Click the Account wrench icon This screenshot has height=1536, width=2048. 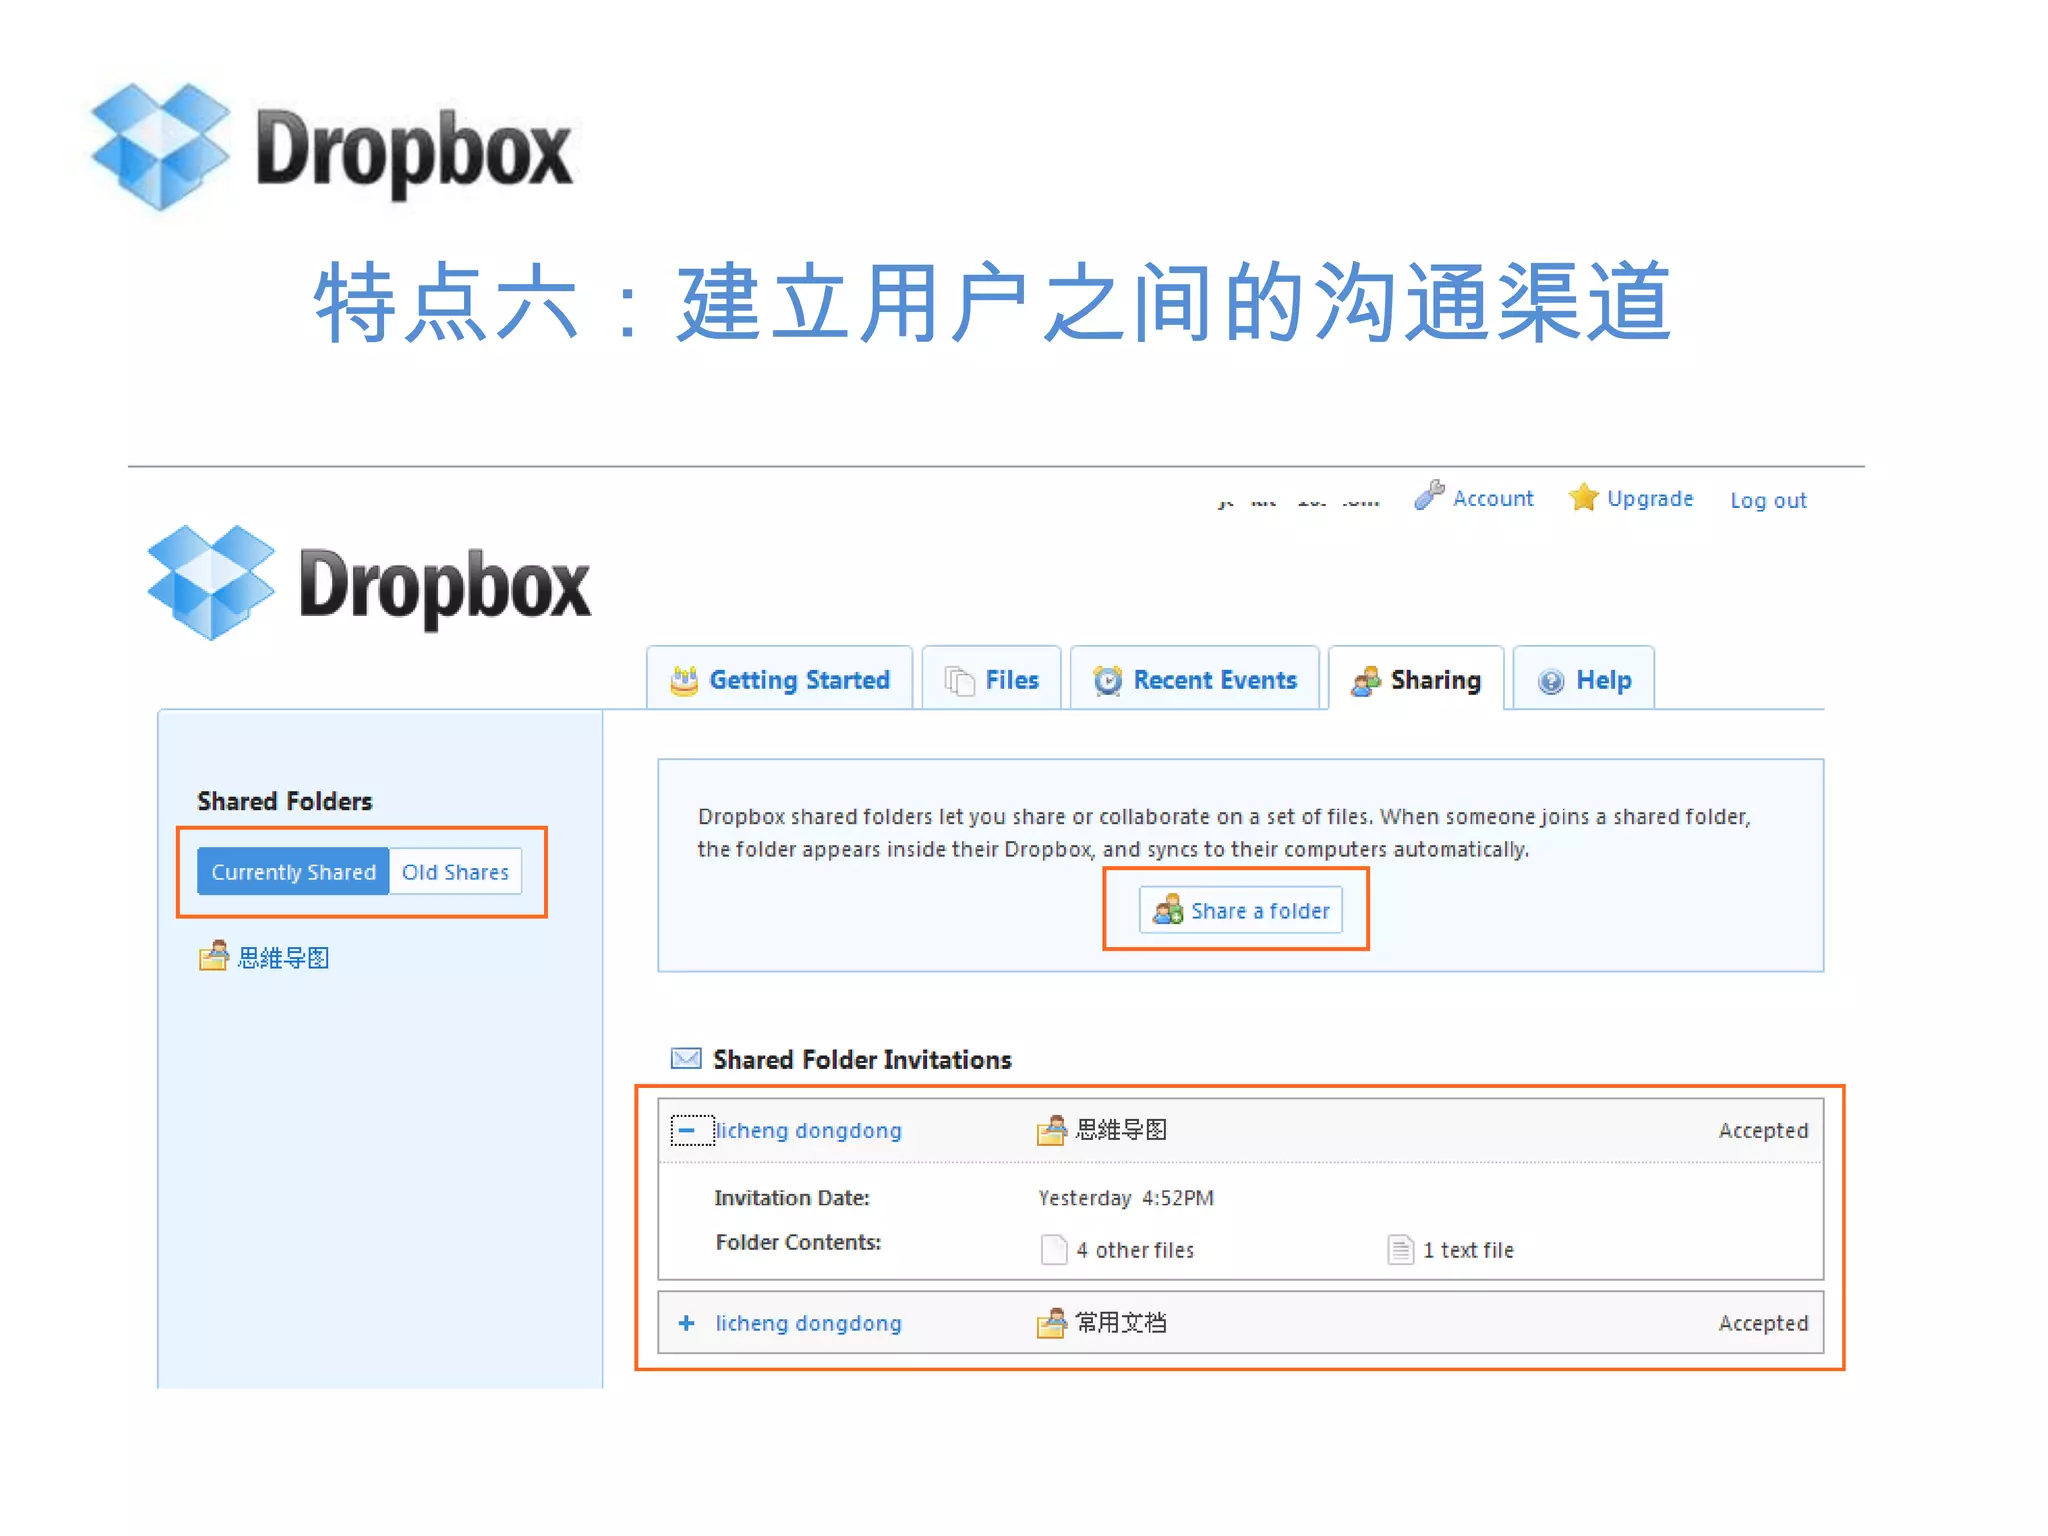(x=1429, y=495)
